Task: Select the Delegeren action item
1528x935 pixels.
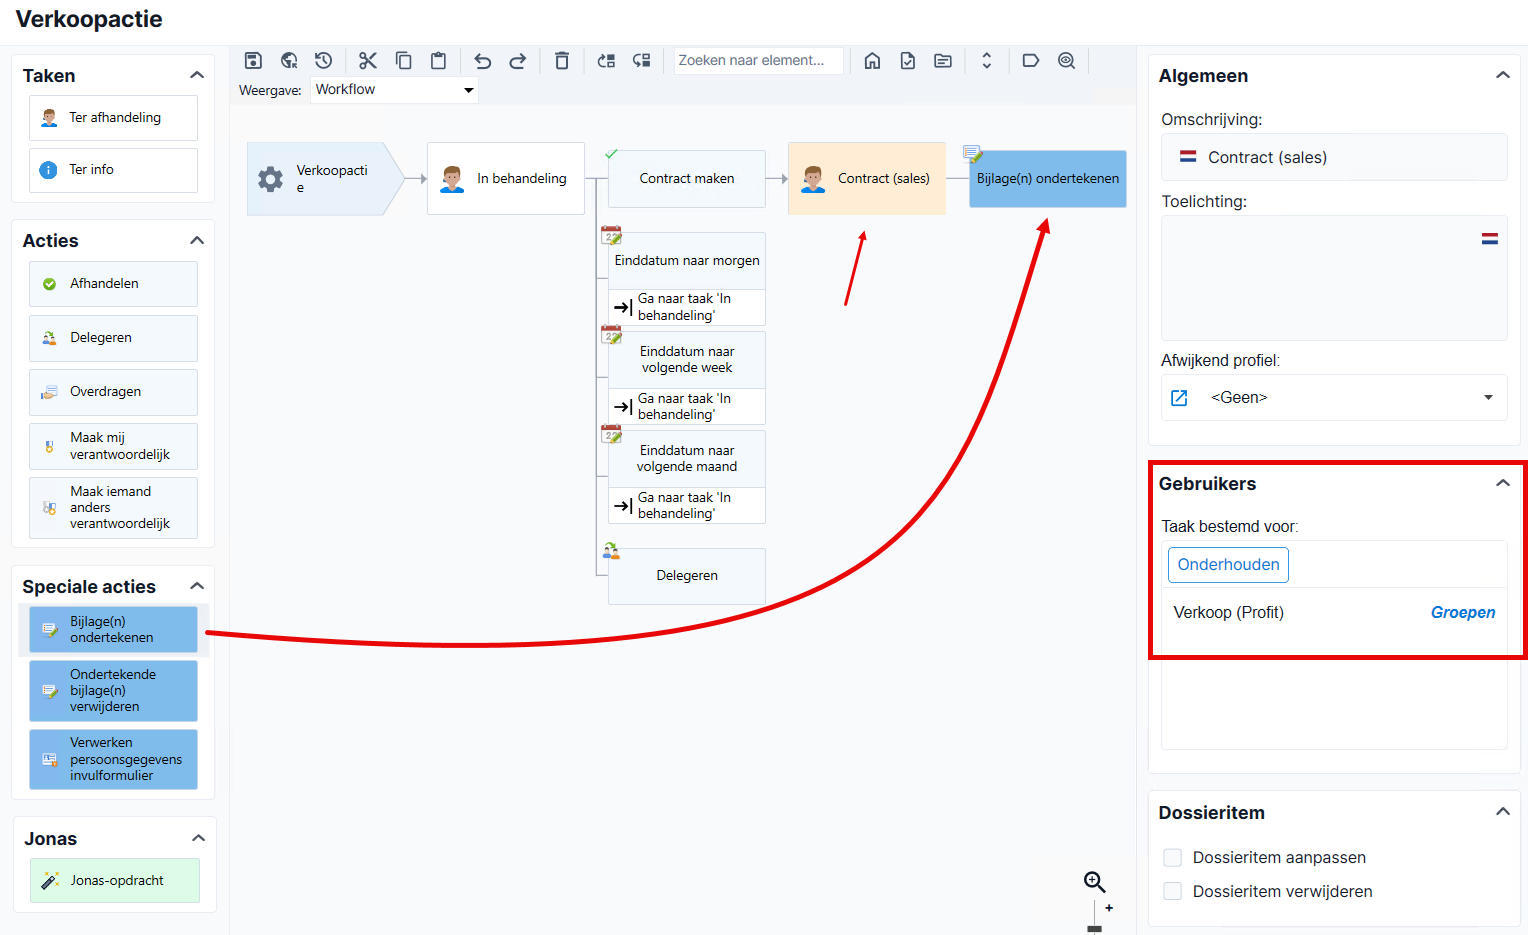Action: [113, 338]
